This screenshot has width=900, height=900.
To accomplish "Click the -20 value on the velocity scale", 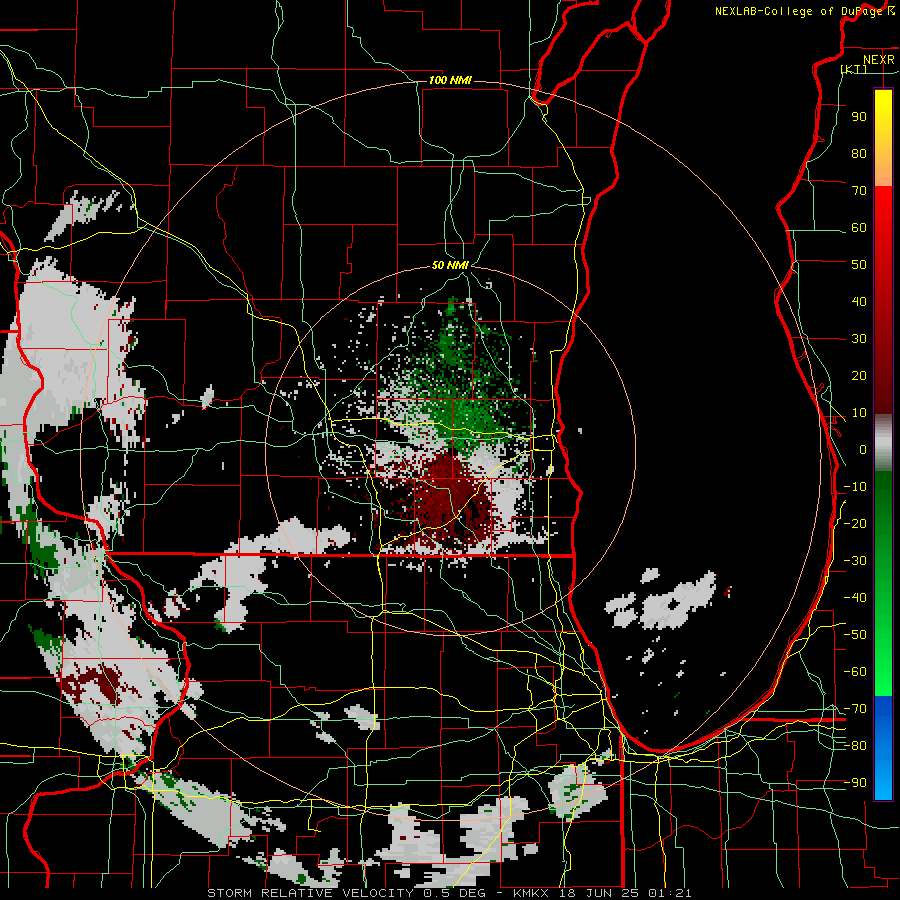I will point(855,523).
